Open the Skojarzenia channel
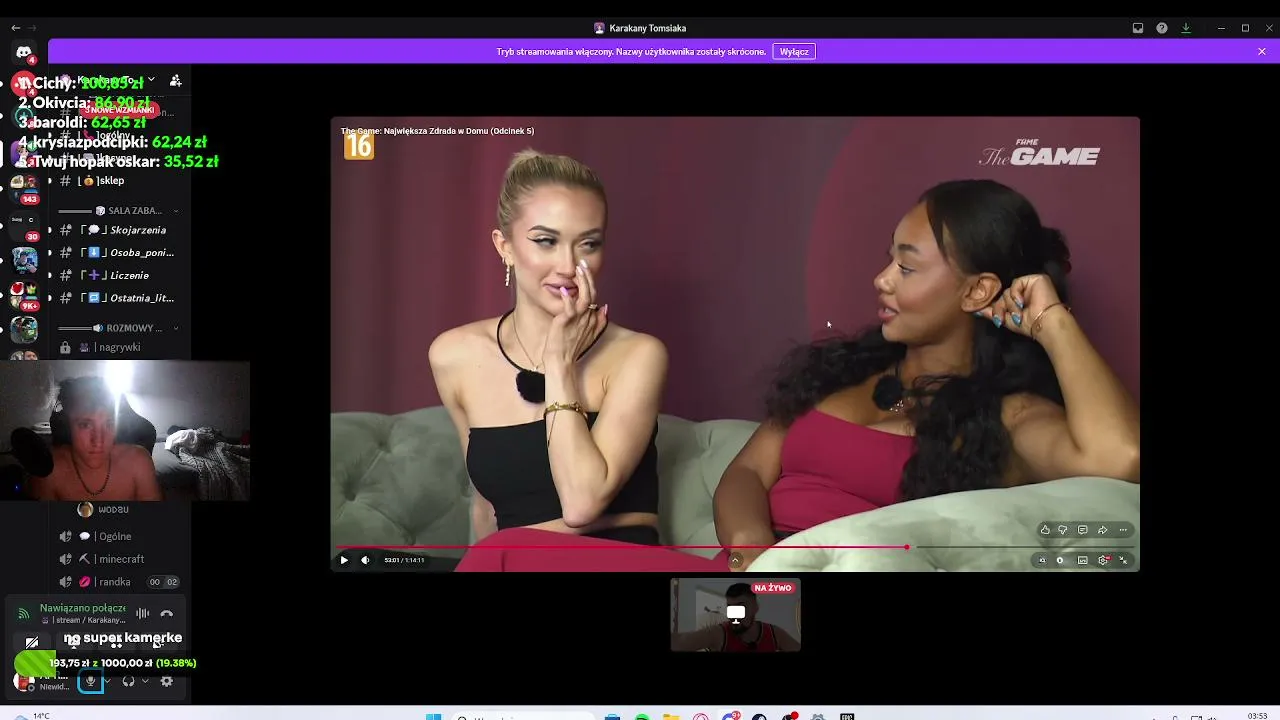This screenshot has width=1280, height=720. (x=118, y=230)
